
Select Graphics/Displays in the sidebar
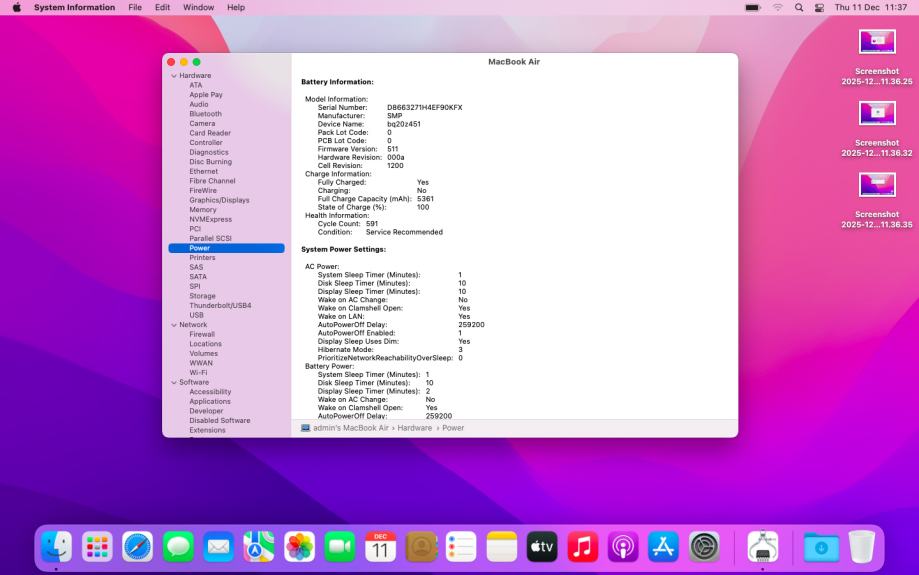click(x=219, y=200)
